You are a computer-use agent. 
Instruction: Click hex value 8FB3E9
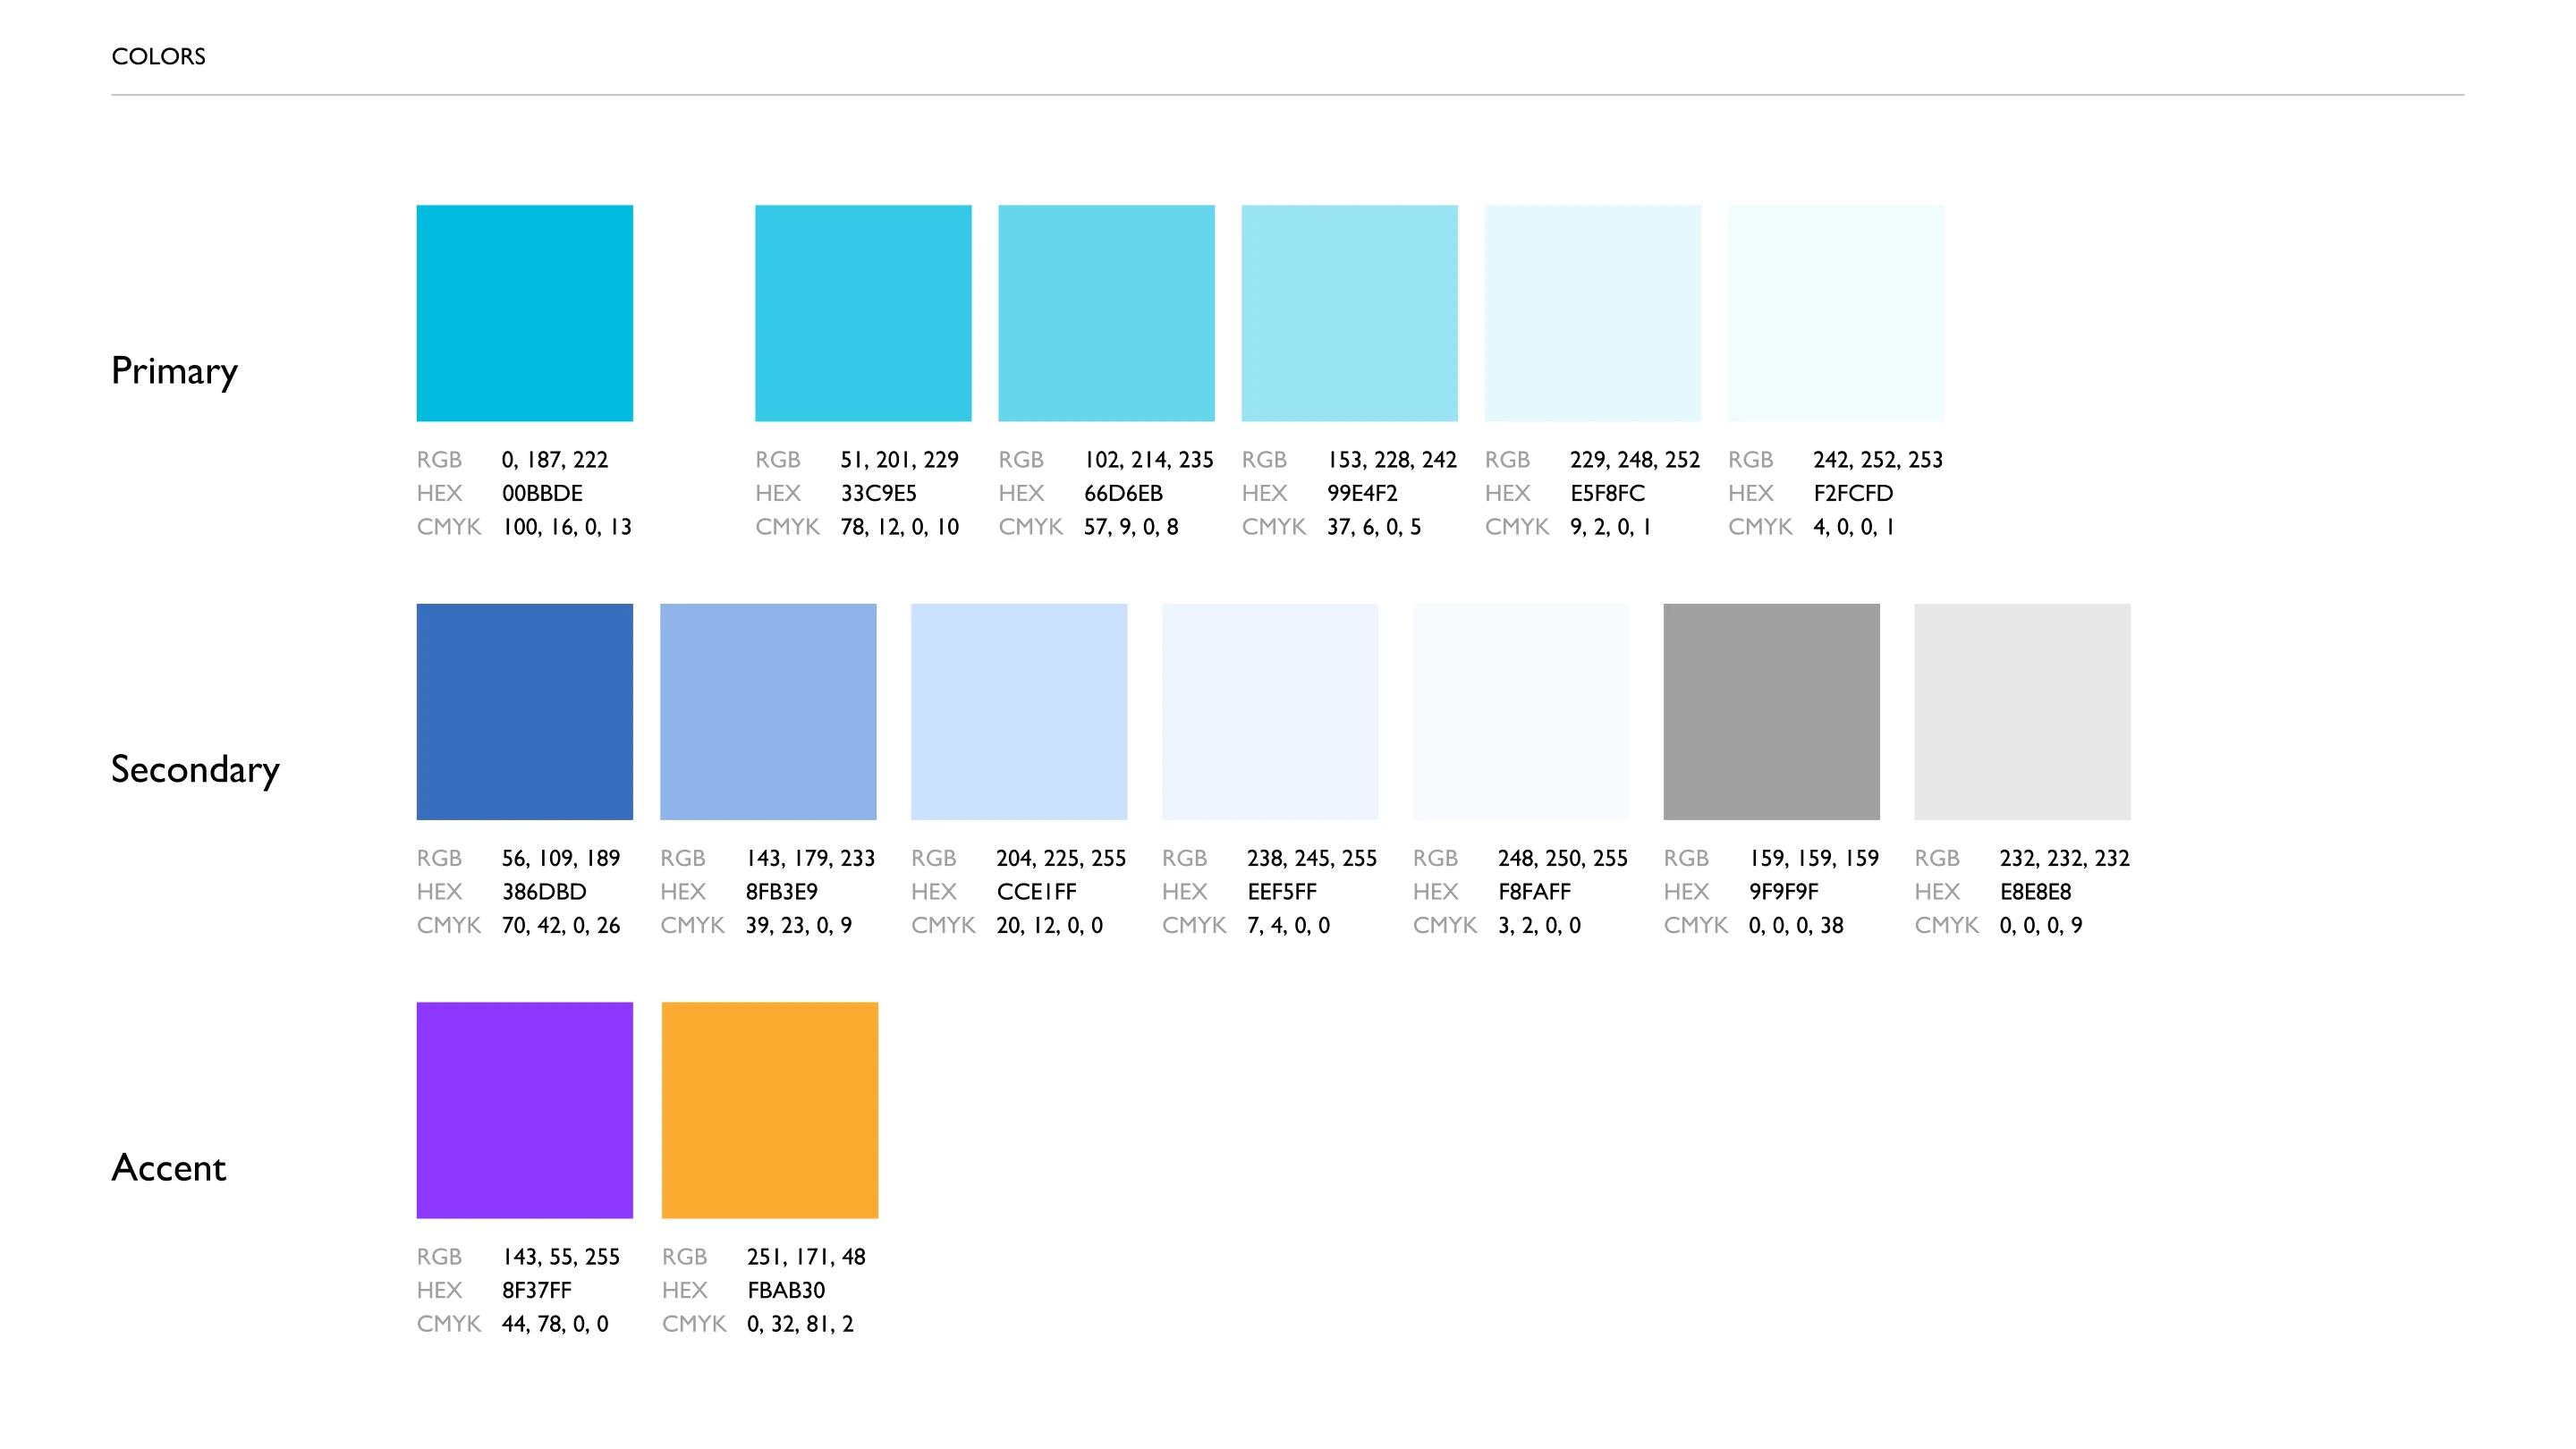click(x=781, y=892)
